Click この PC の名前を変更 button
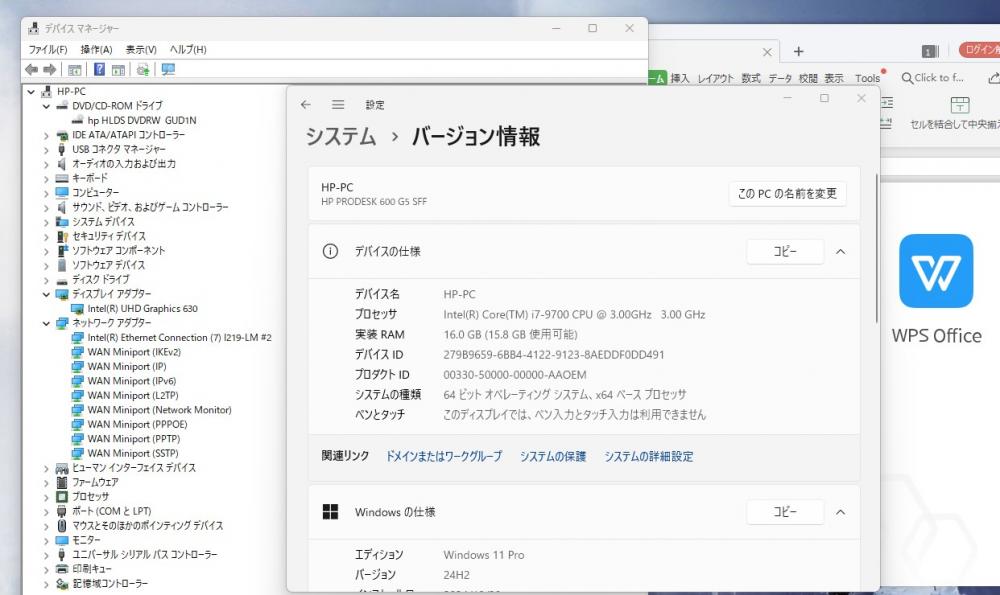Screen dimensions: 1000x595 point(788,193)
